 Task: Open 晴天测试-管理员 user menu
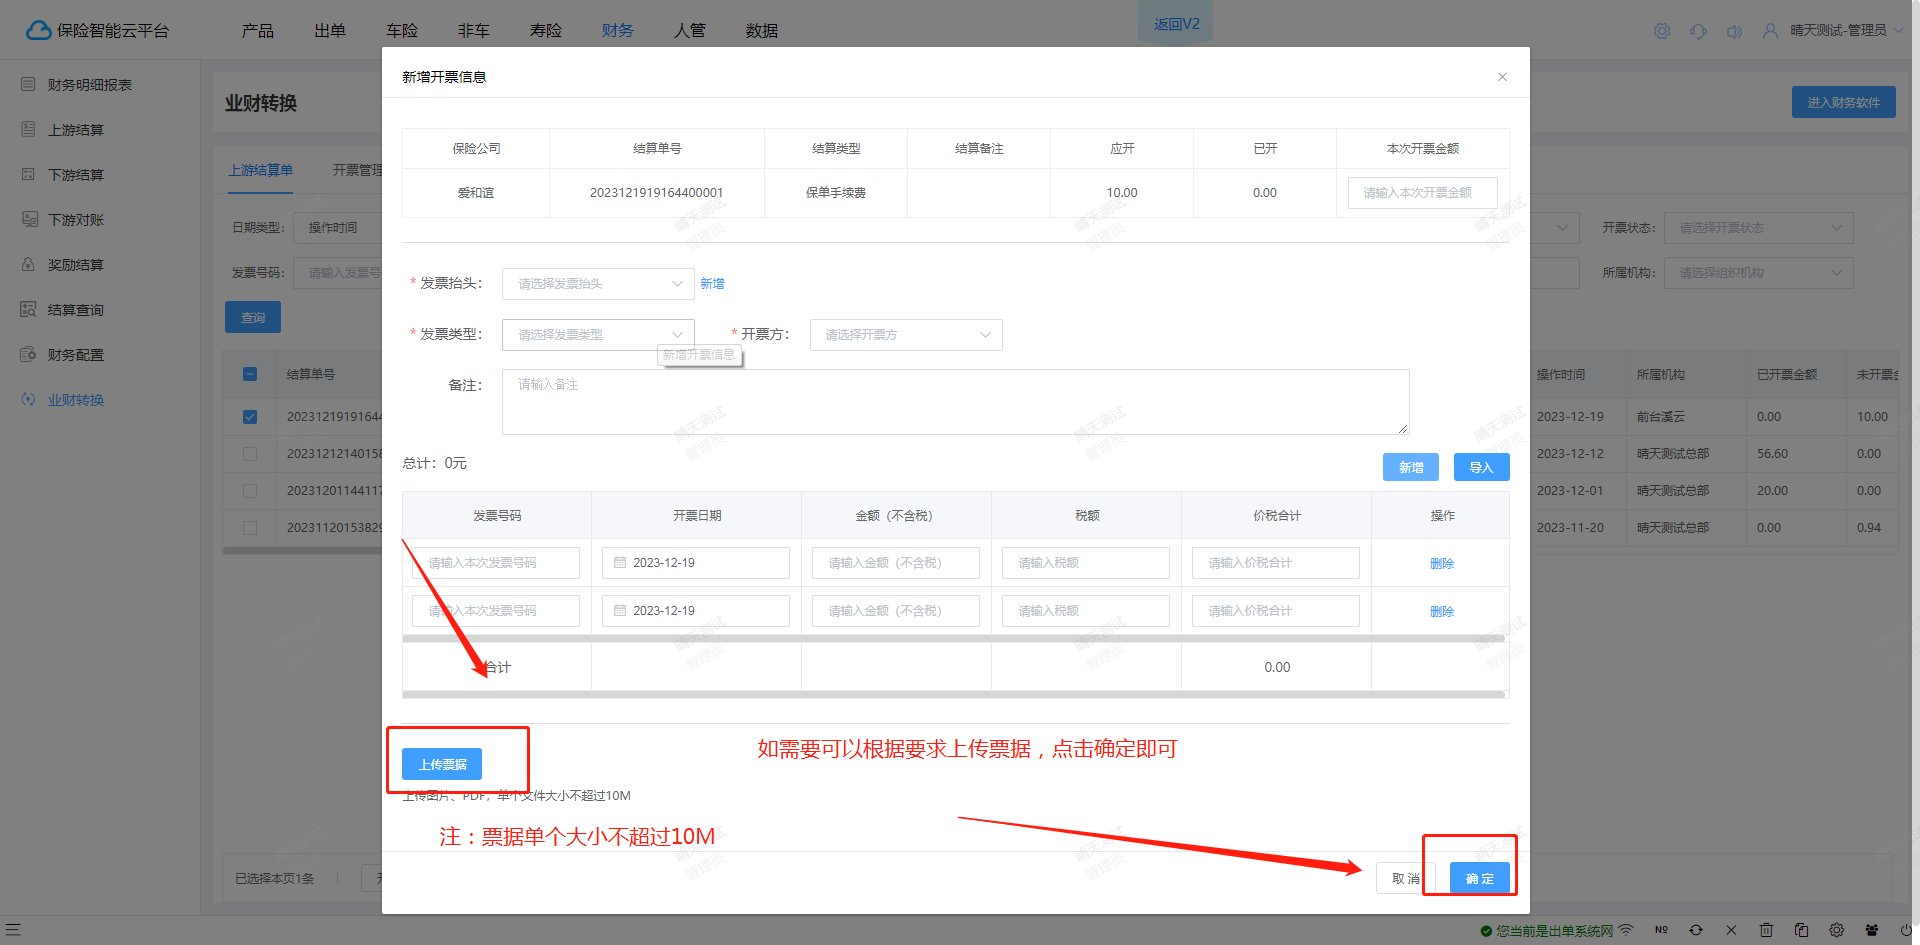pyautogui.click(x=1833, y=31)
